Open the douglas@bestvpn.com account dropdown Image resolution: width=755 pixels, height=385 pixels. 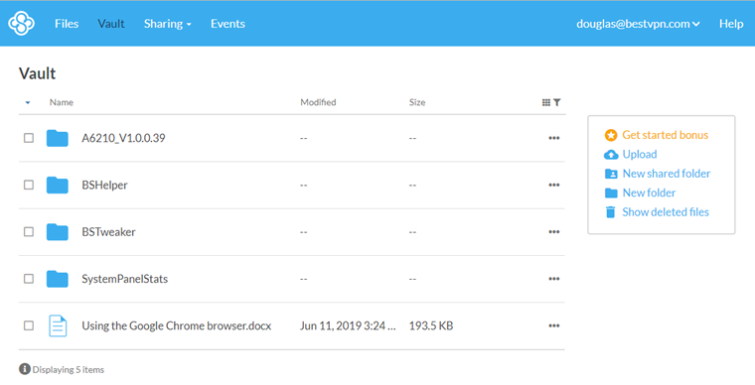[638, 24]
